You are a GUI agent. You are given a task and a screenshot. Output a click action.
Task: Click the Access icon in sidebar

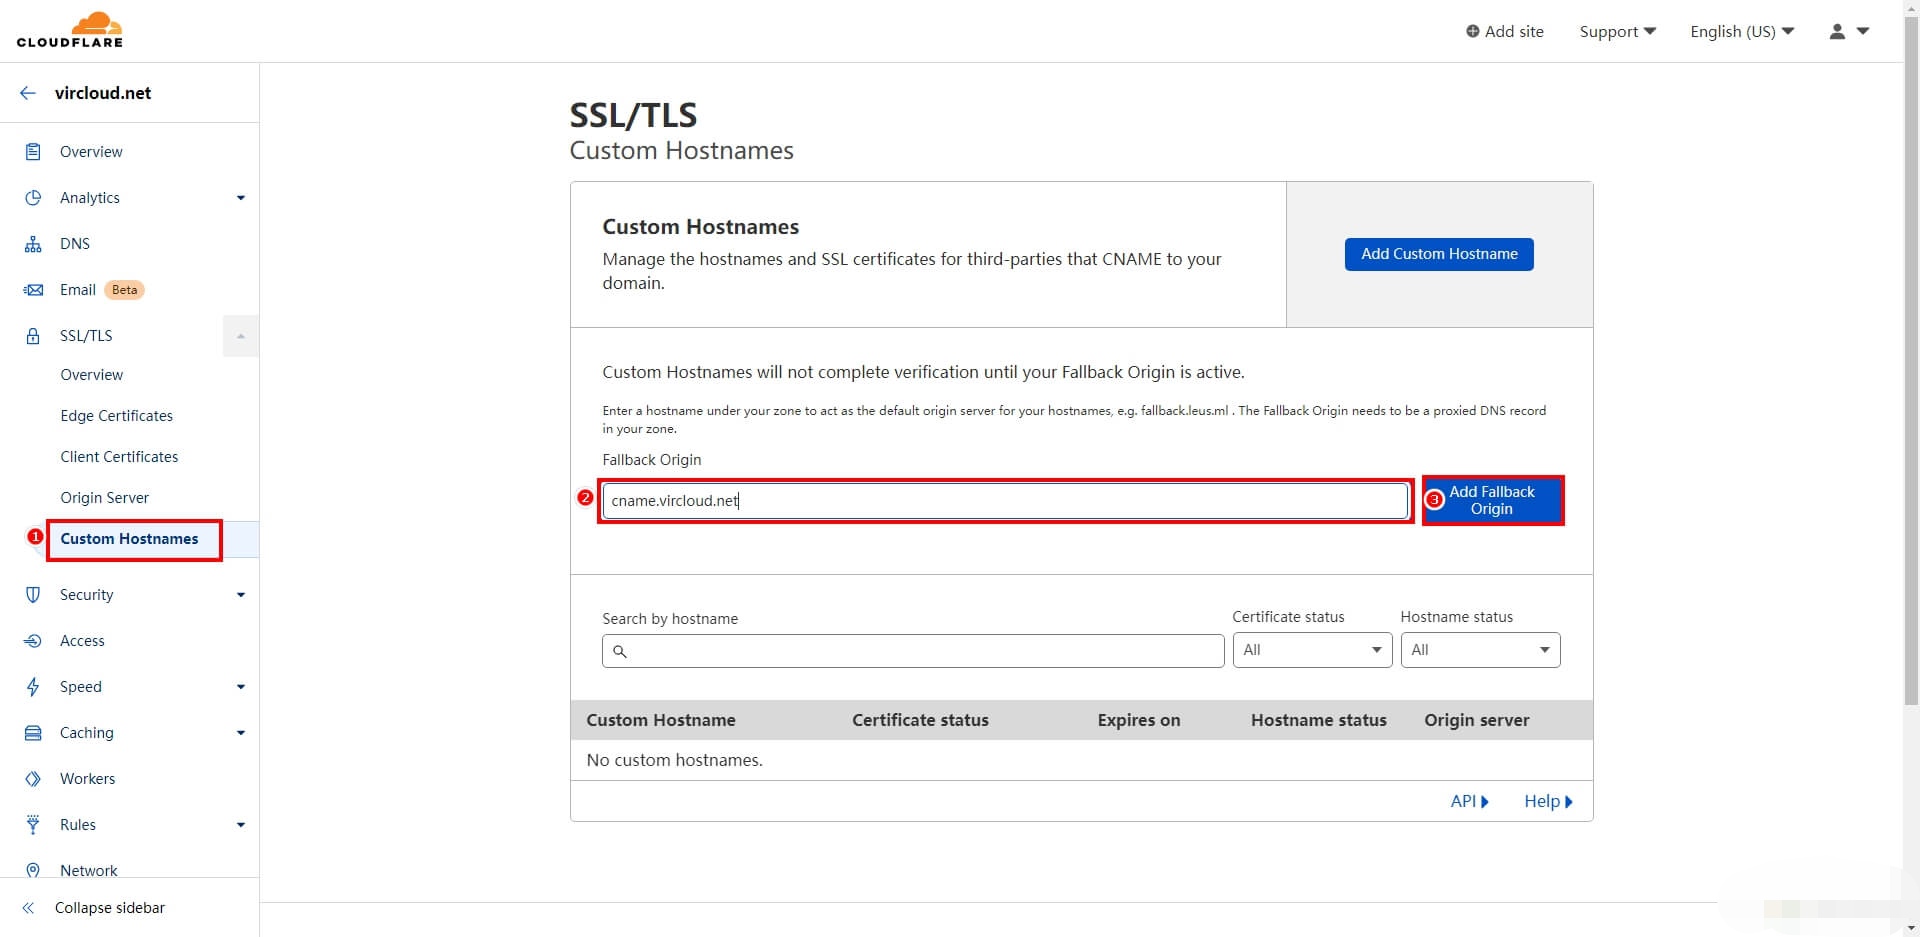pos(33,641)
